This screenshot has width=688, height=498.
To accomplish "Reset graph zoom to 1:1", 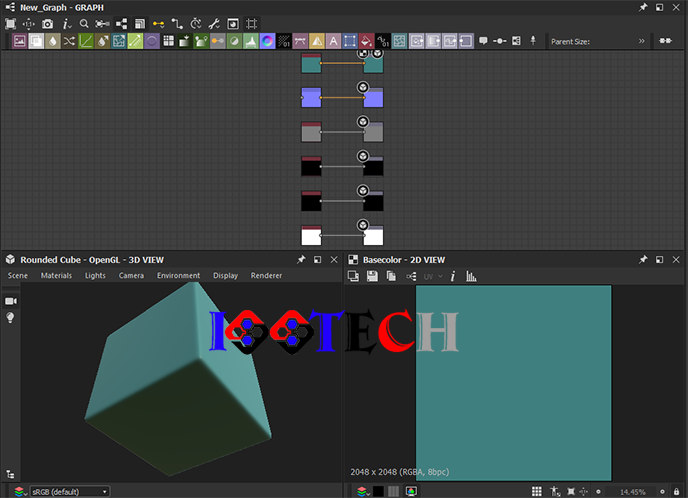I will (29, 24).
